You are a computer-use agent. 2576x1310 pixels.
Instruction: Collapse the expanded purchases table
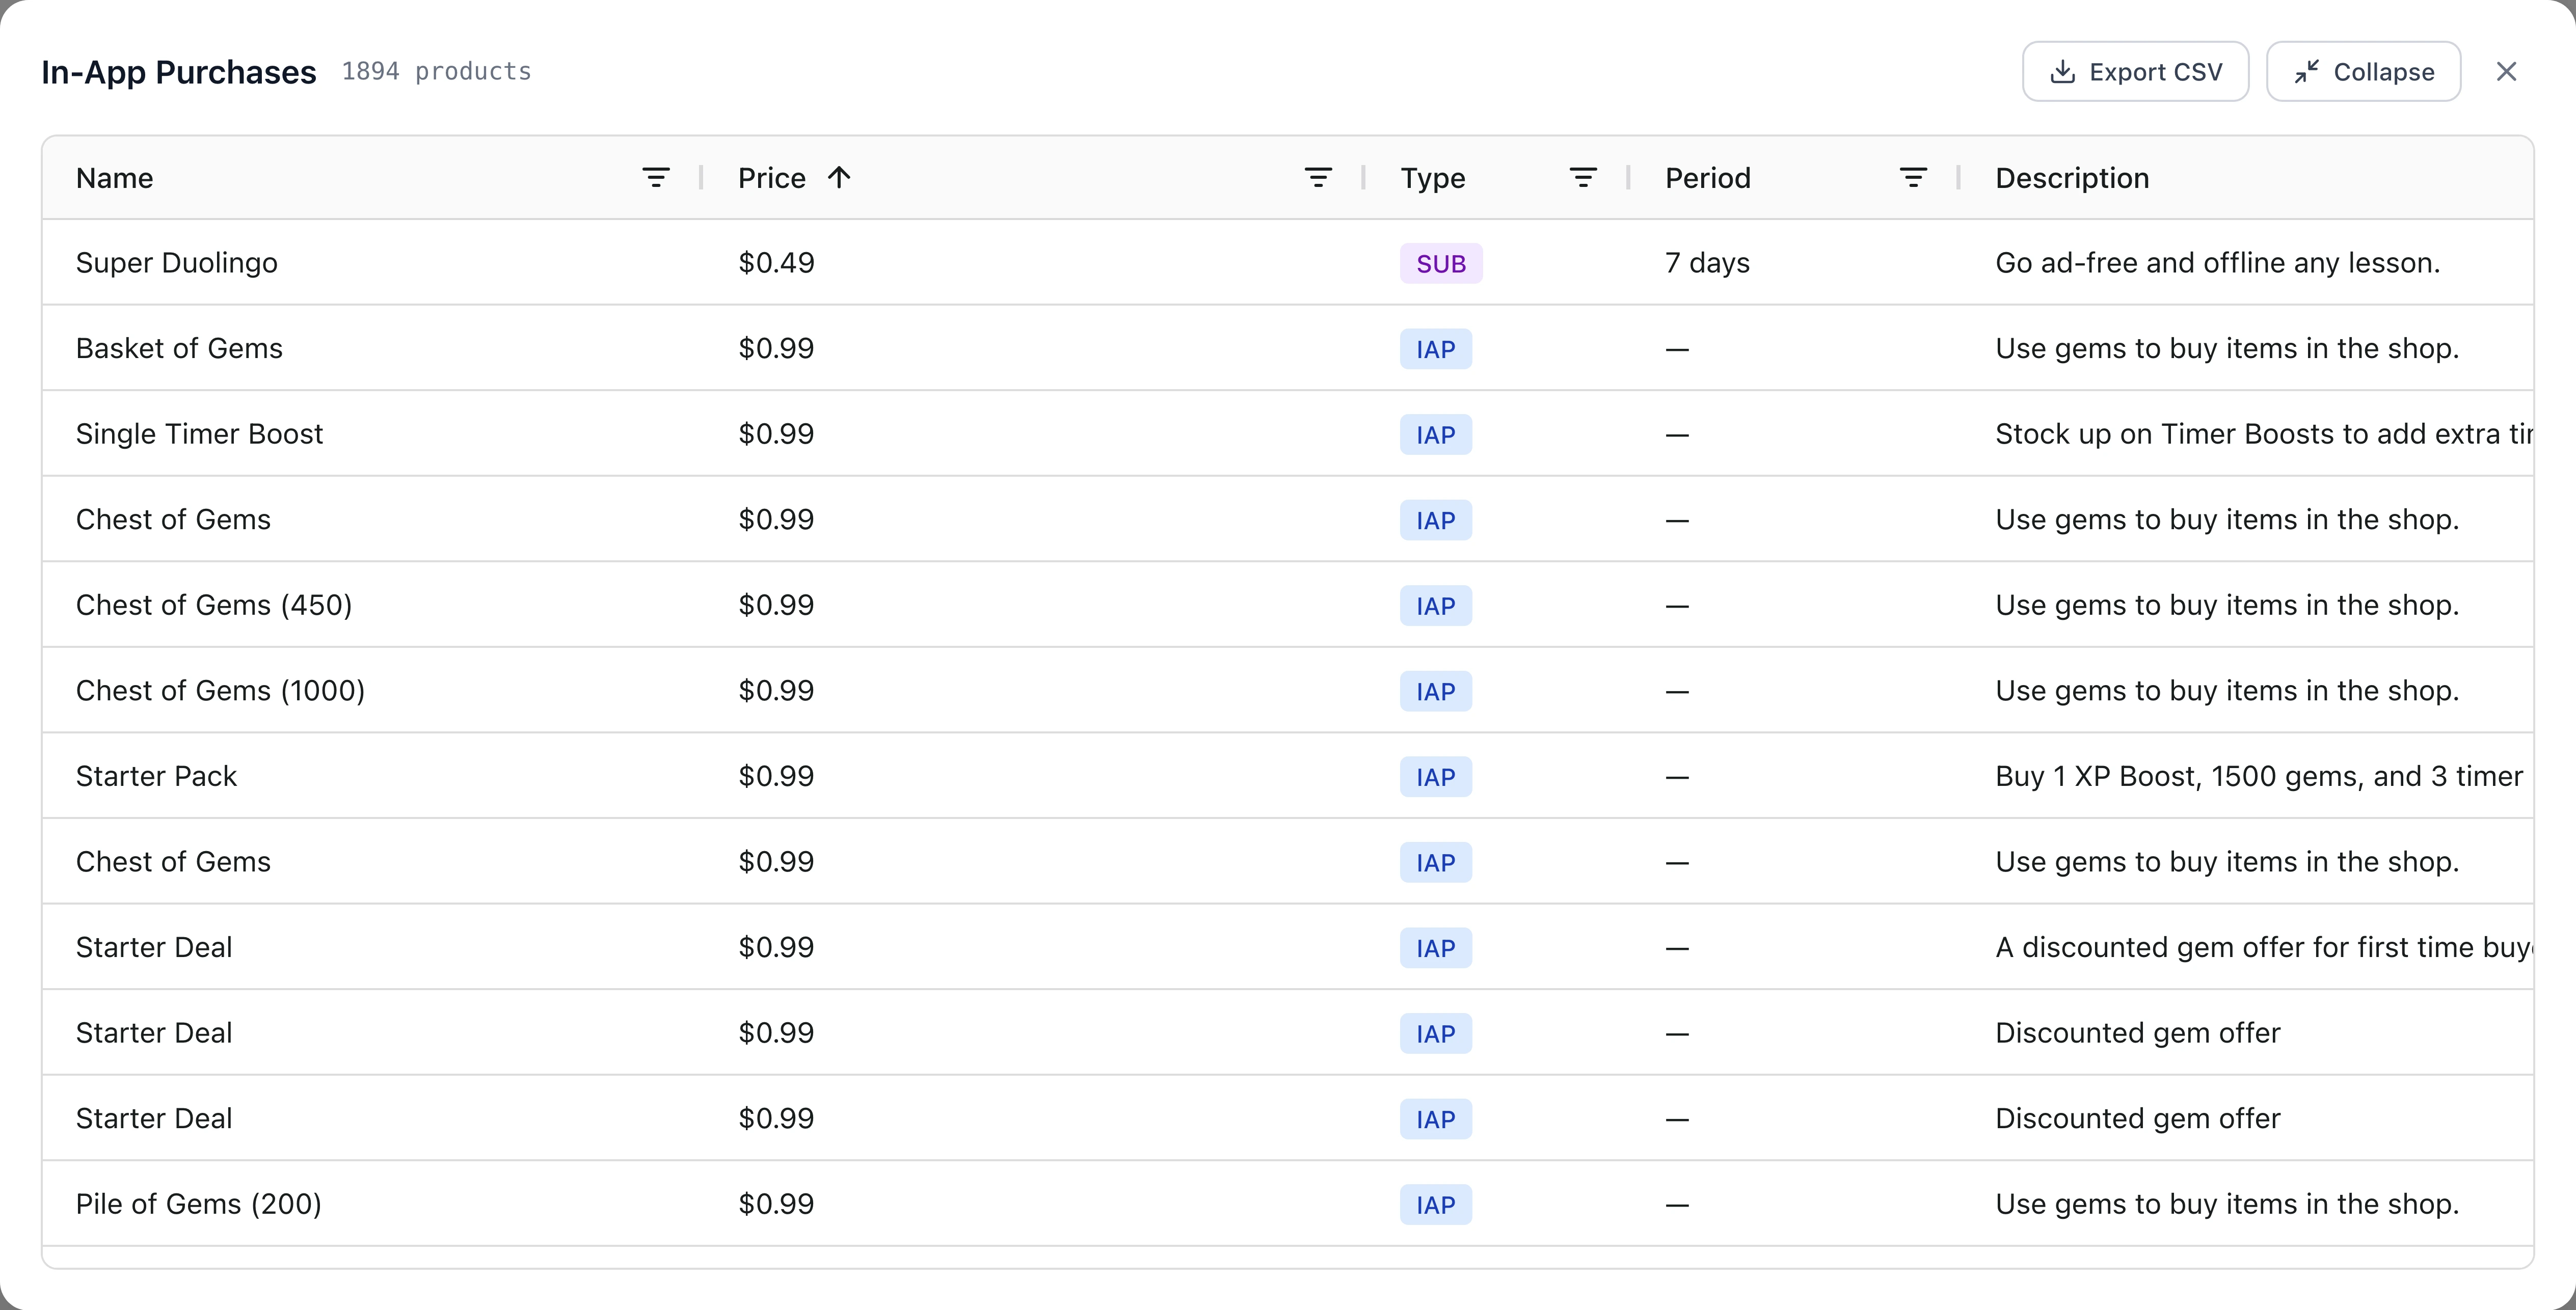pyautogui.click(x=2363, y=72)
